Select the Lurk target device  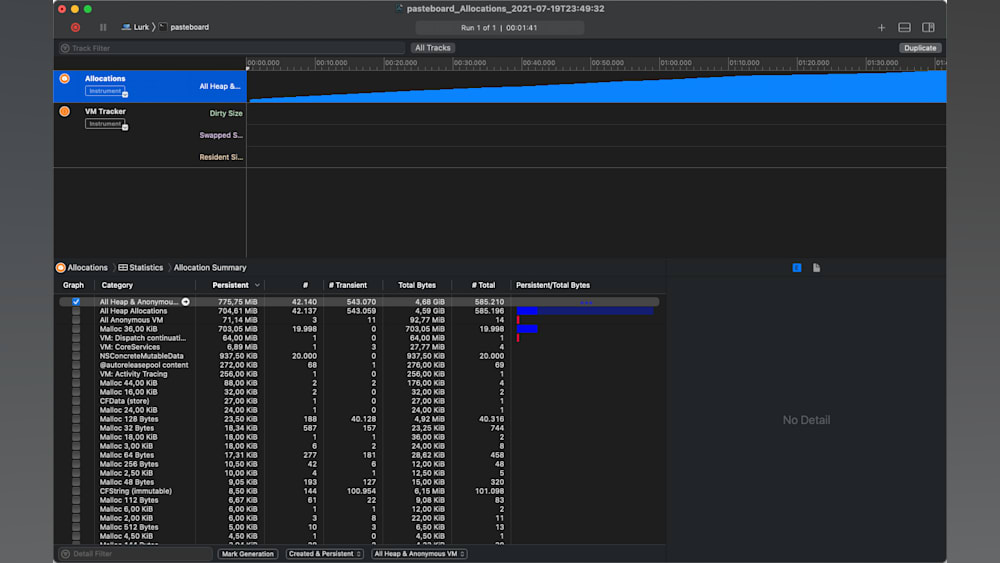tap(135, 27)
